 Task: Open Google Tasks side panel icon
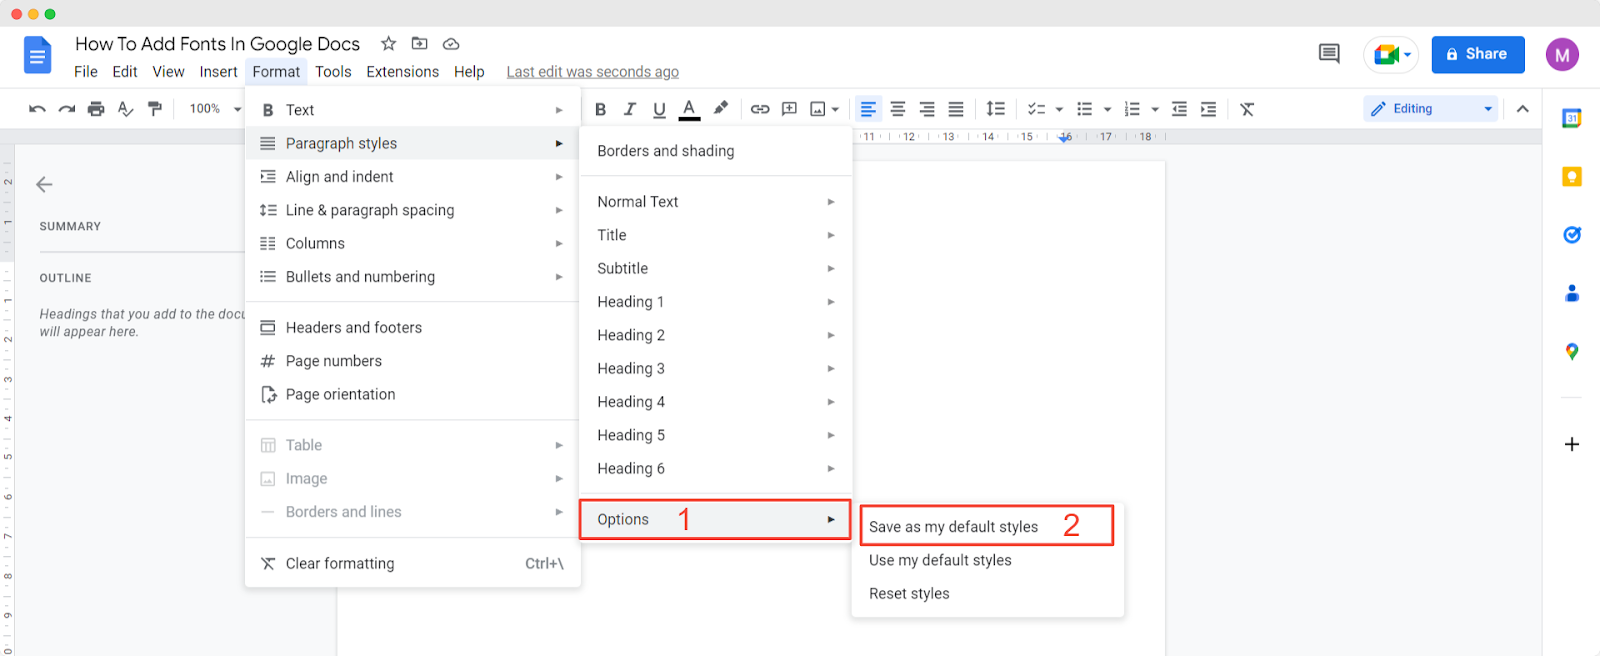(x=1571, y=235)
